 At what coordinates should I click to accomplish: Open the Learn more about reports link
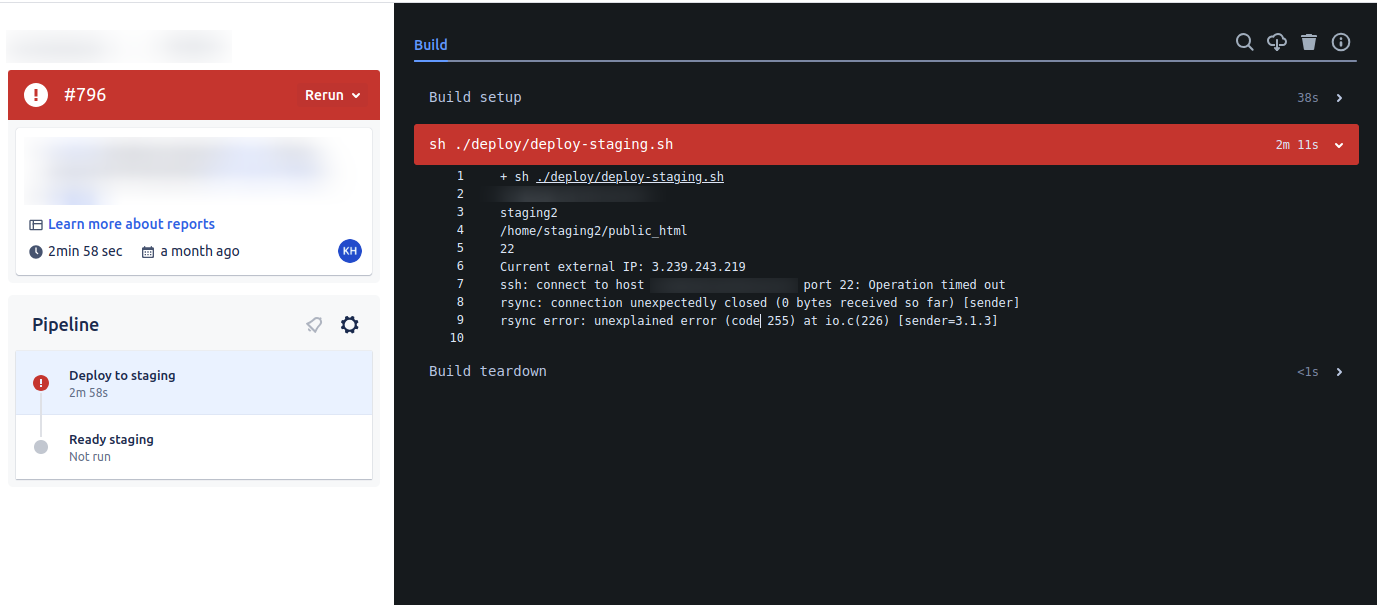[131, 224]
